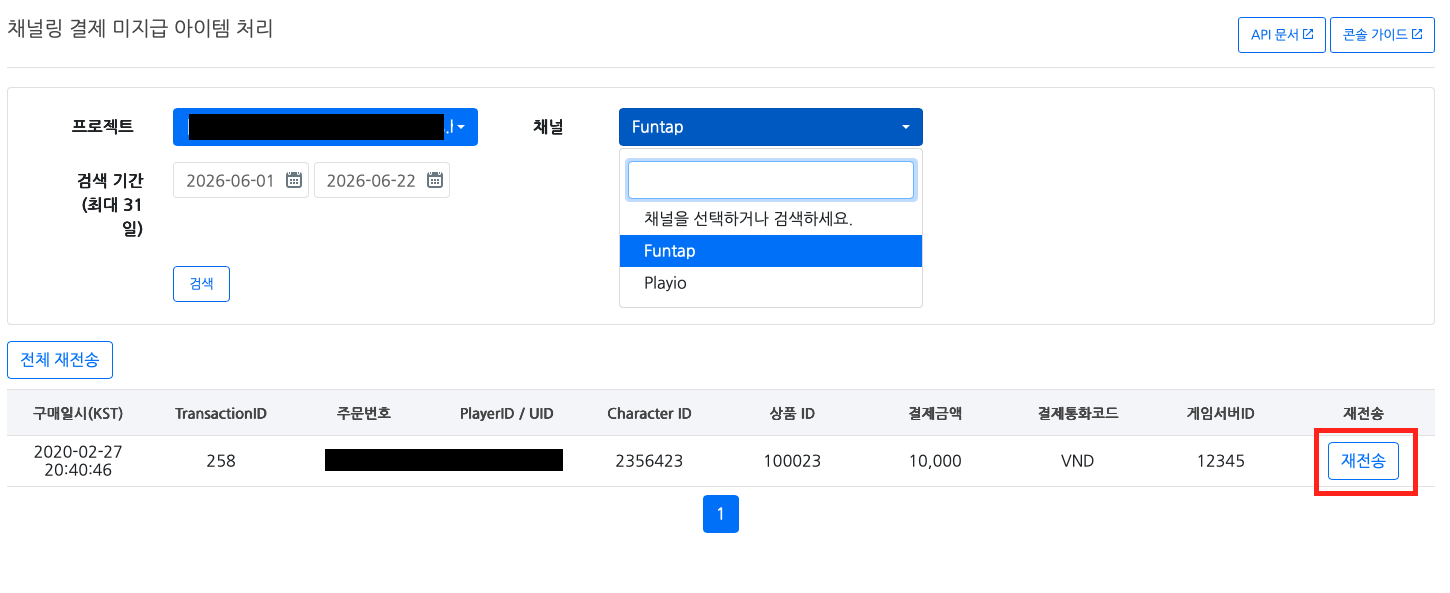Click the 게임서버ID column header

click(x=1220, y=413)
